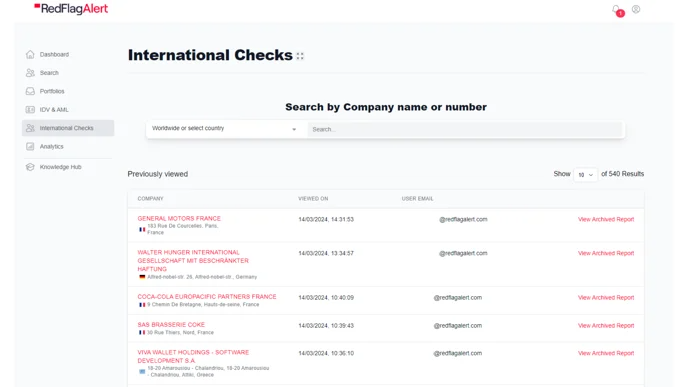Image resolution: width=688 pixels, height=387 pixels.
Task: Click timestamp 14/03/2024, 13:34:57
Action: [326, 253]
